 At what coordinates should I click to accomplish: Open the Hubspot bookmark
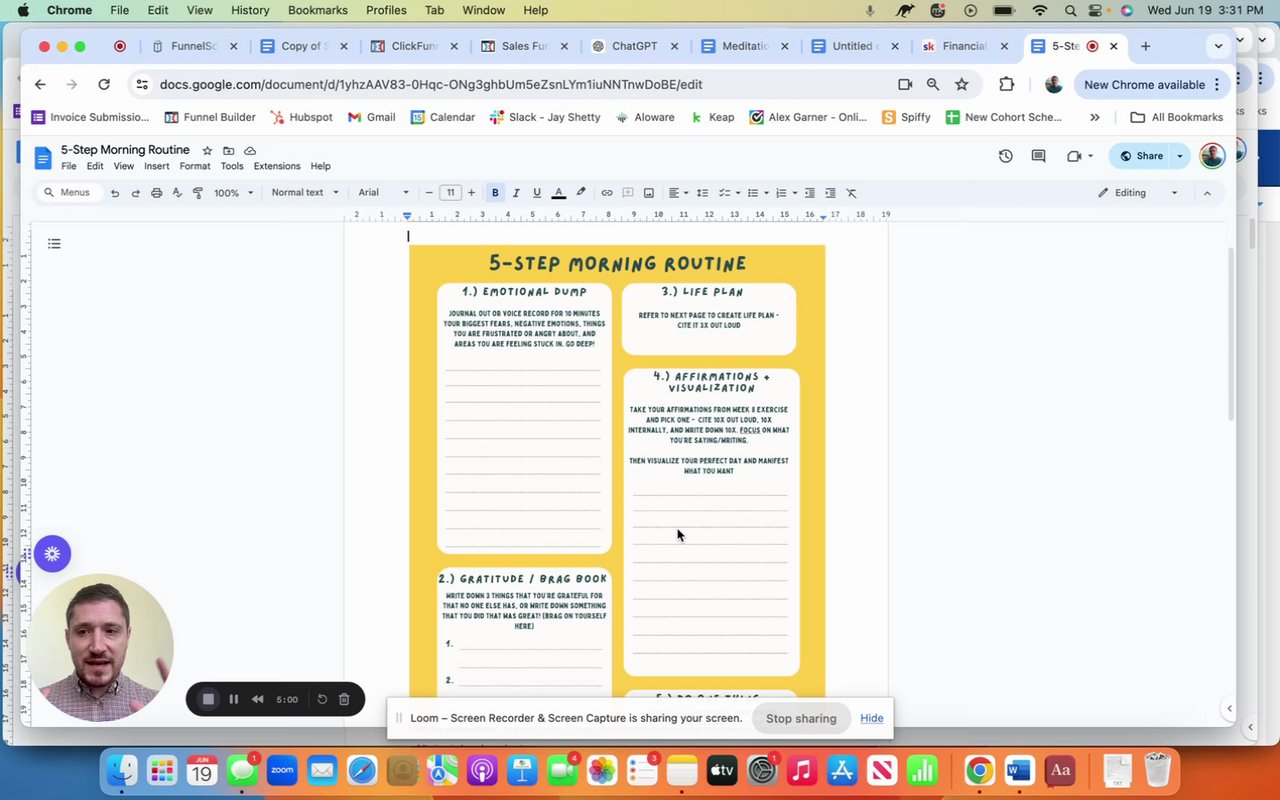(301, 117)
